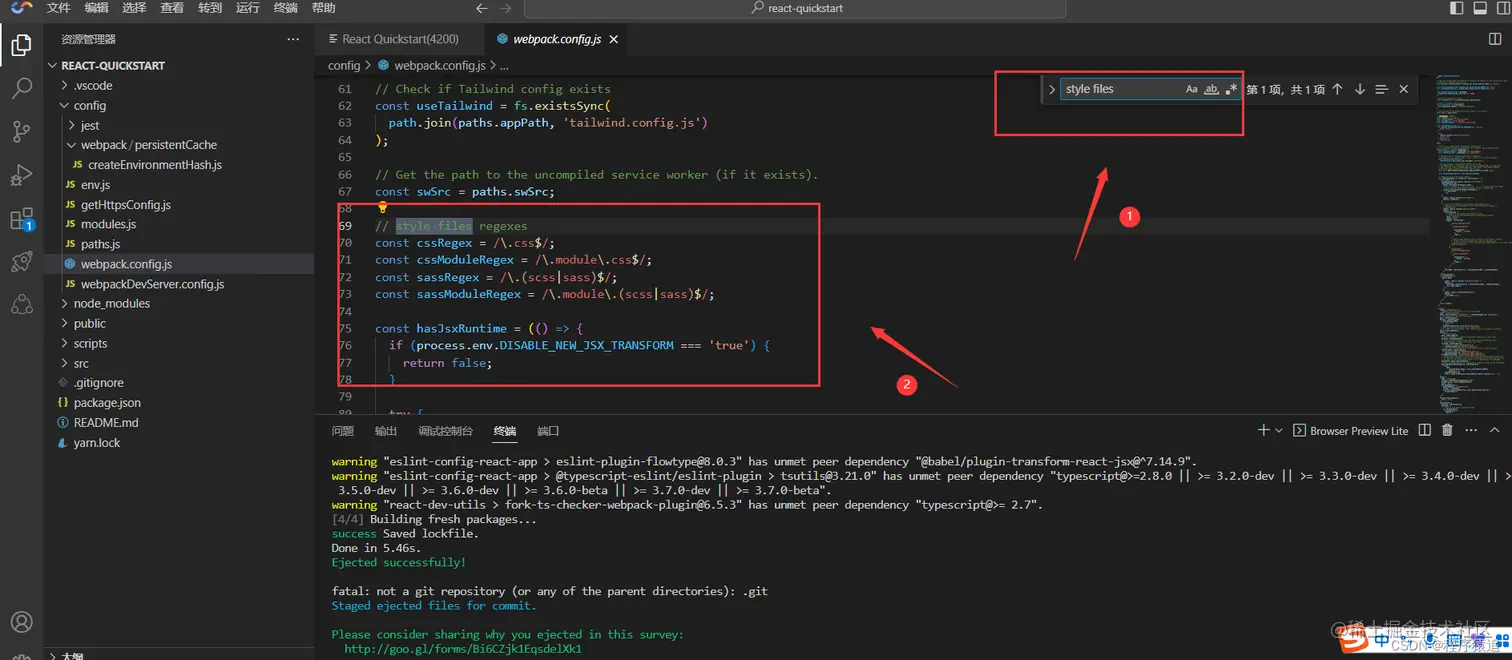Split the editor to the right
The width and height of the screenshot is (1512, 660).
1495,39
